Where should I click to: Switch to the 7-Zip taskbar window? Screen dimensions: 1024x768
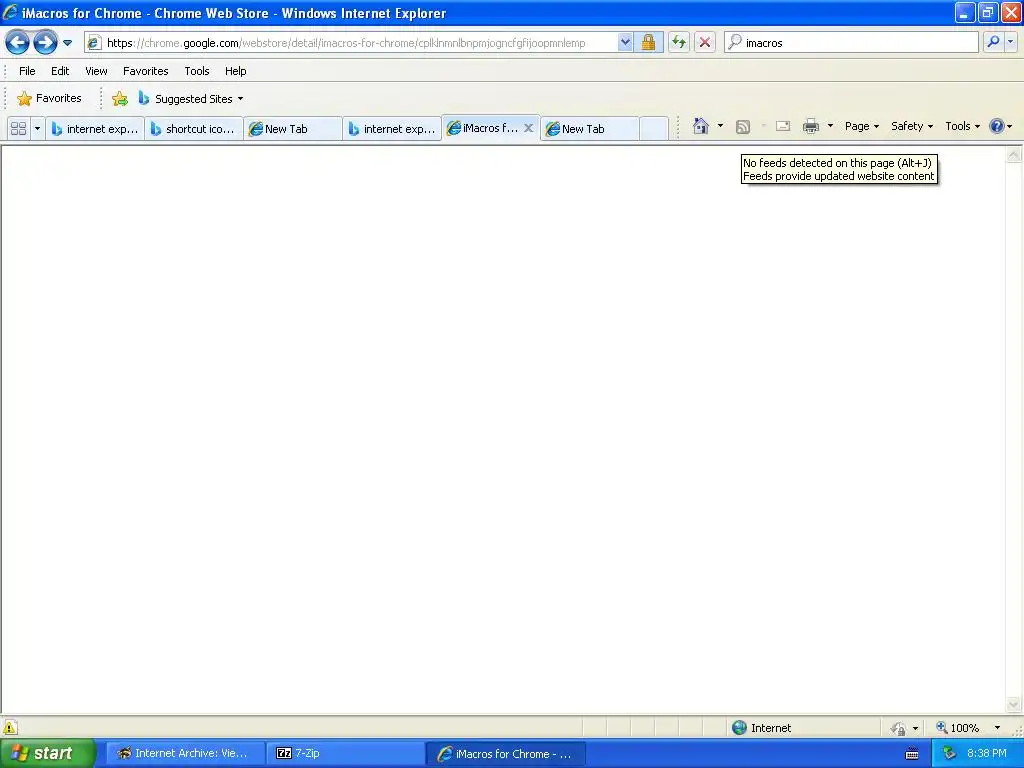pyautogui.click(x=345, y=753)
